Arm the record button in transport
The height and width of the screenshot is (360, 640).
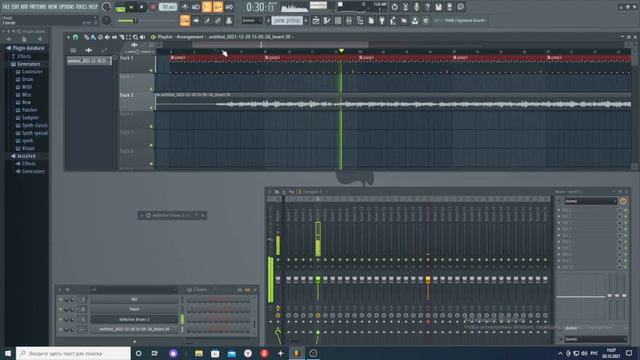pos(153,7)
